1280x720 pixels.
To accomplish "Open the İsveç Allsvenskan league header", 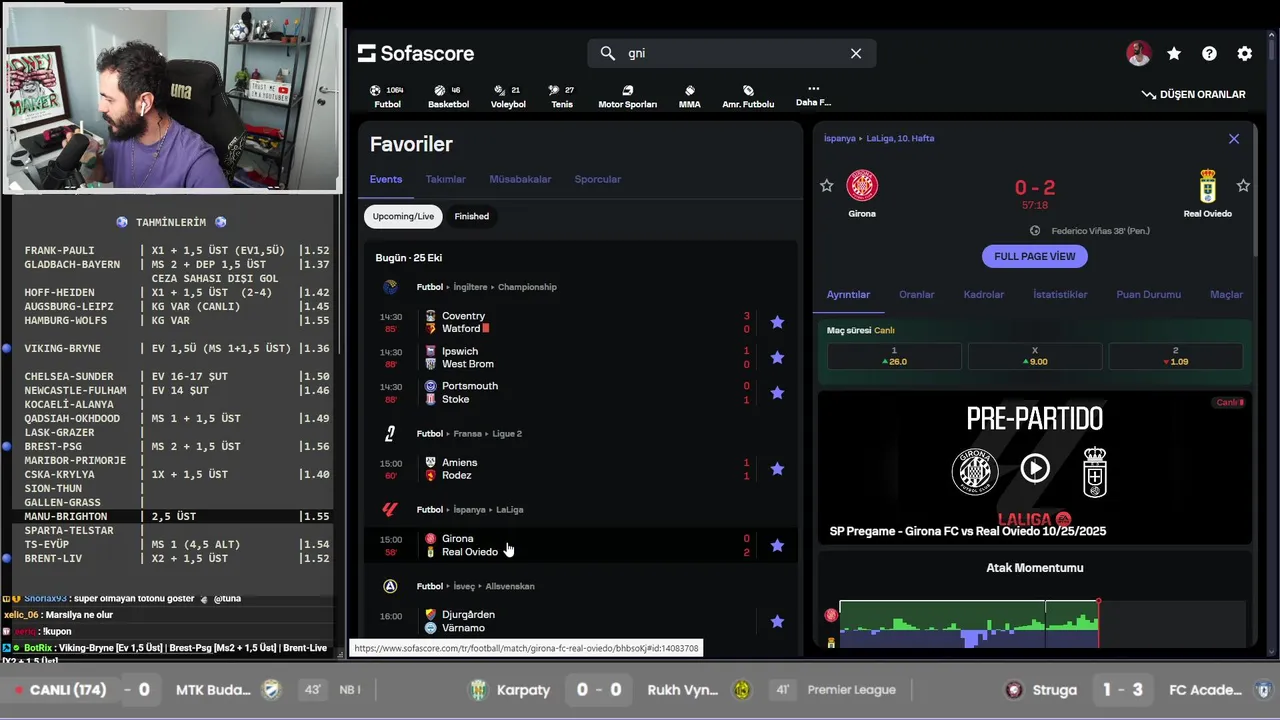I will (x=475, y=586).
